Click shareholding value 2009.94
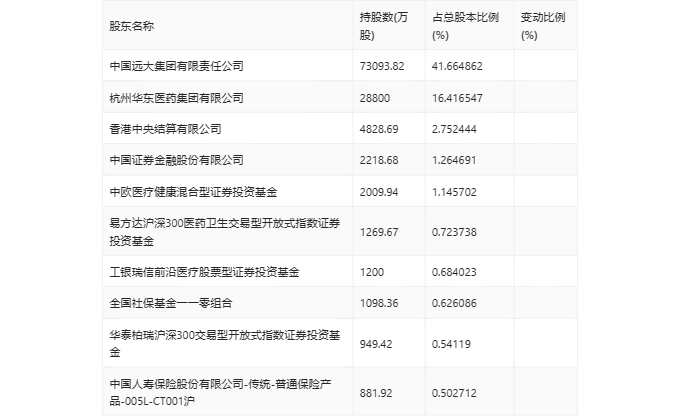Screen dimensions: 680x416 (x=379, y=192)
